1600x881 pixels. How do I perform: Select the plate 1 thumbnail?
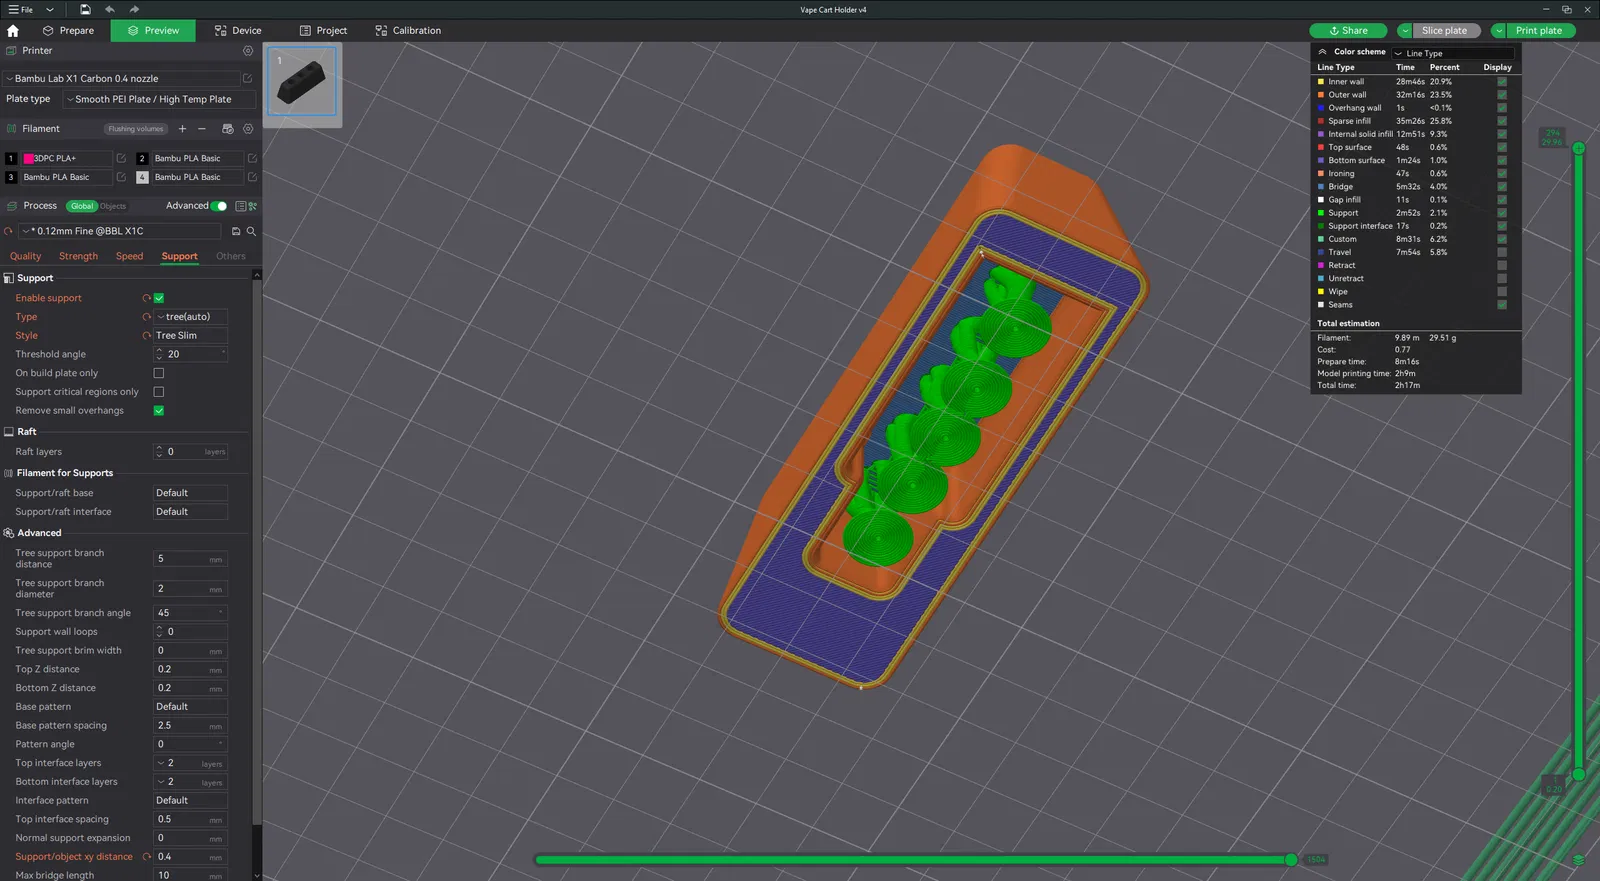[302, 84]
